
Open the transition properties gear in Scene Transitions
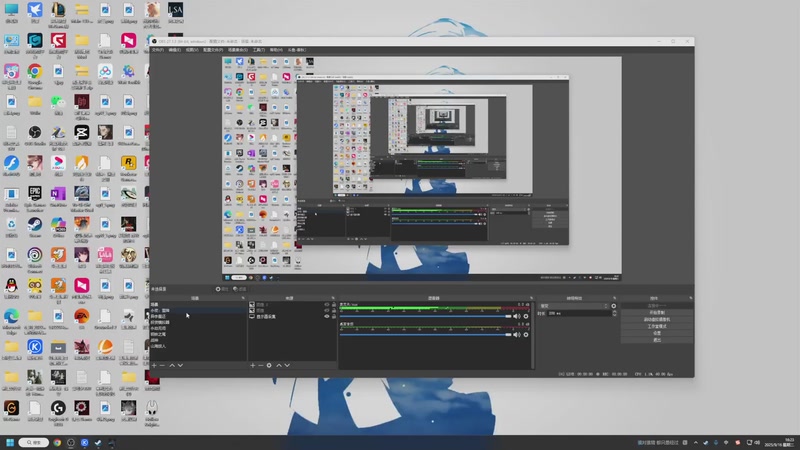(614, 306)
